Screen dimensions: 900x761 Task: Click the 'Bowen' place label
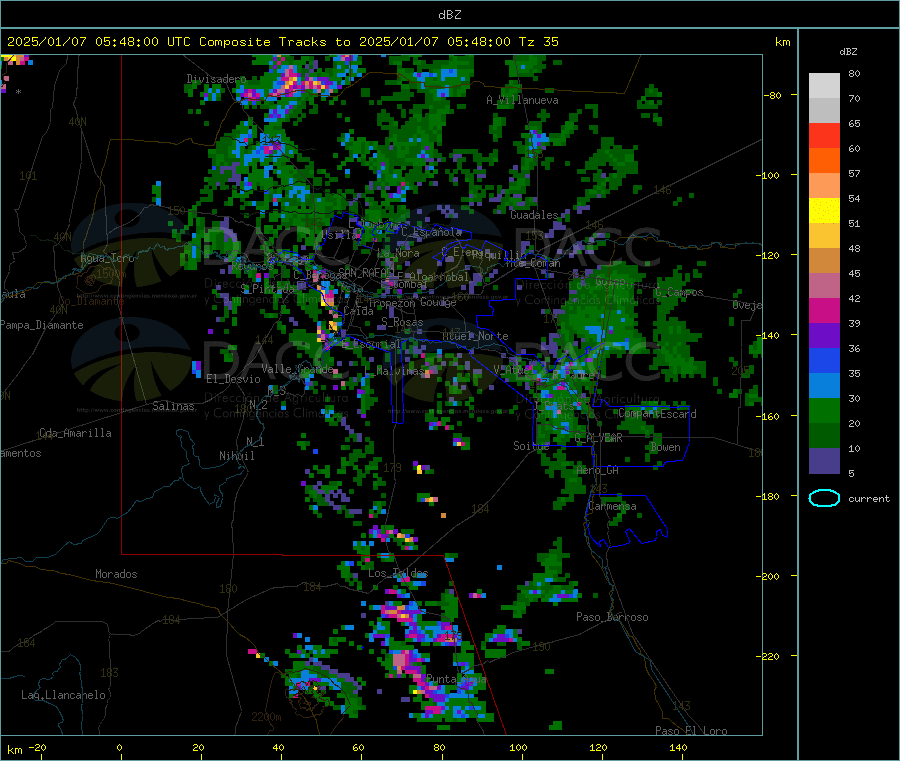coord(666,447)
